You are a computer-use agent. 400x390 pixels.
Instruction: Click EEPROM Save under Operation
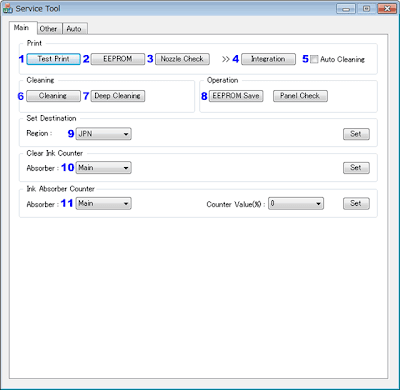pyautogui.click(x=236, y=96)
